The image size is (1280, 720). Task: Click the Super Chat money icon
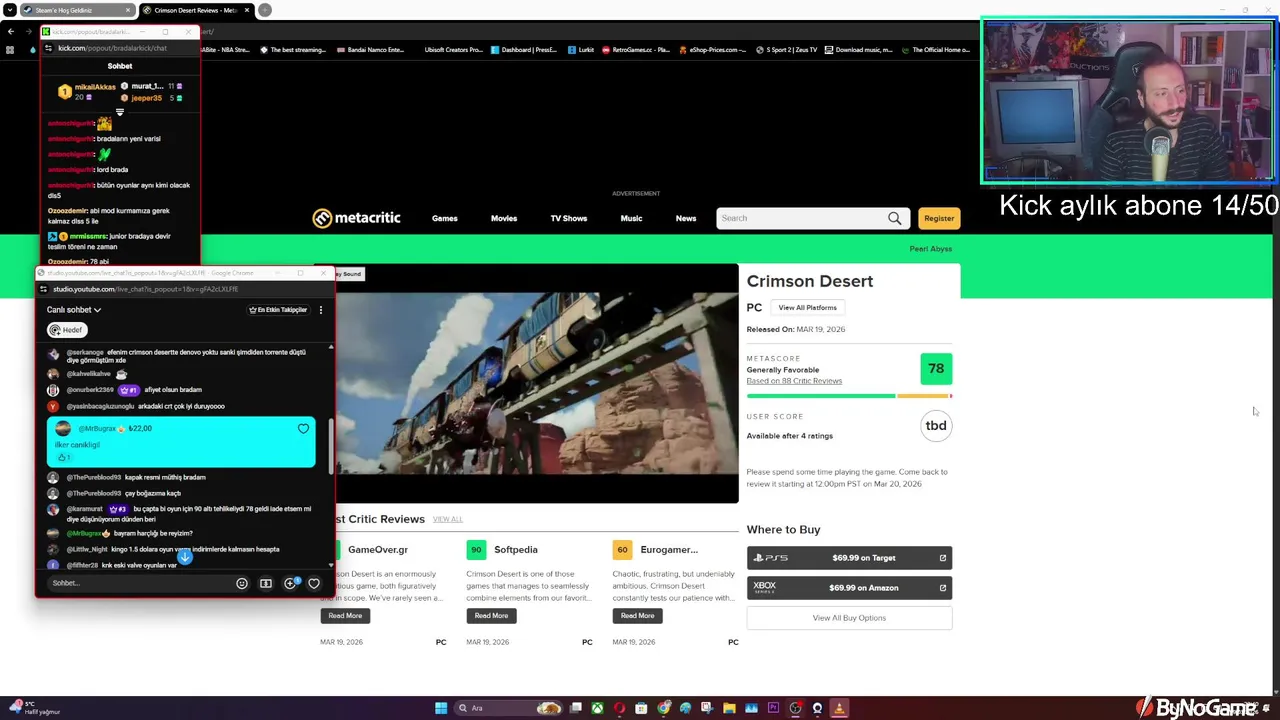click(265, 583)
